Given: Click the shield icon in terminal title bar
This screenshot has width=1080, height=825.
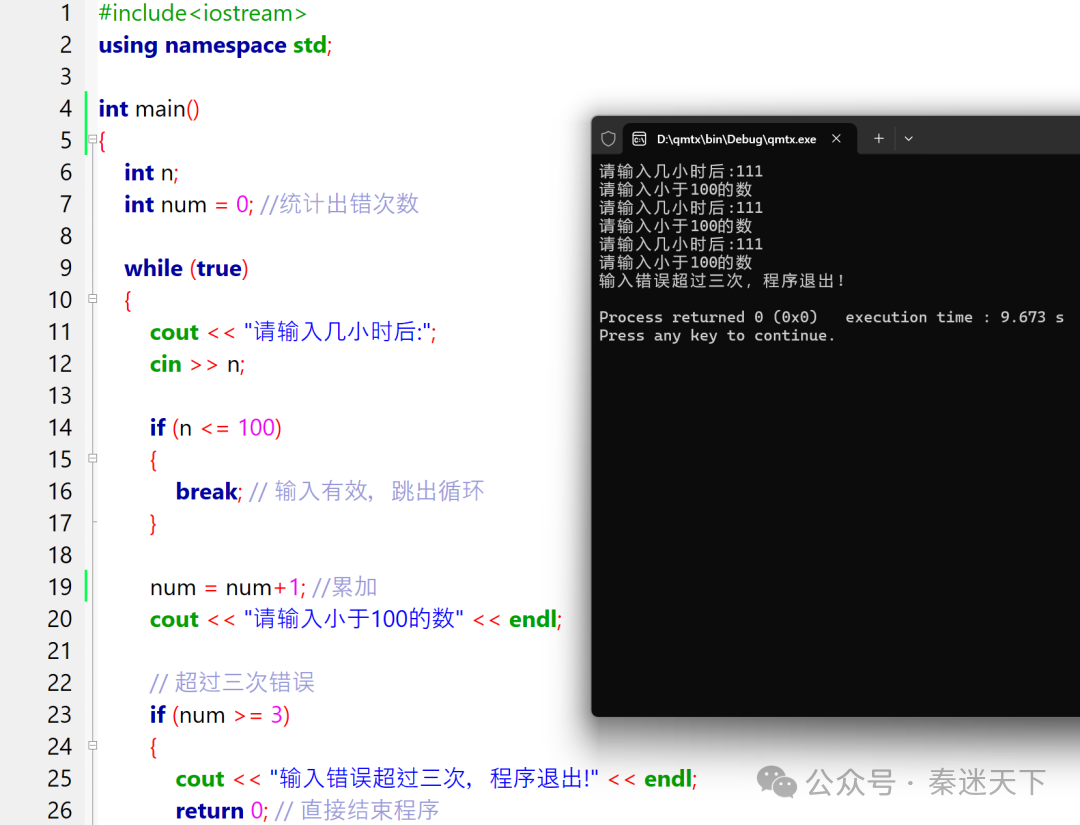Looking at the screenshot, I should (608, 139).
